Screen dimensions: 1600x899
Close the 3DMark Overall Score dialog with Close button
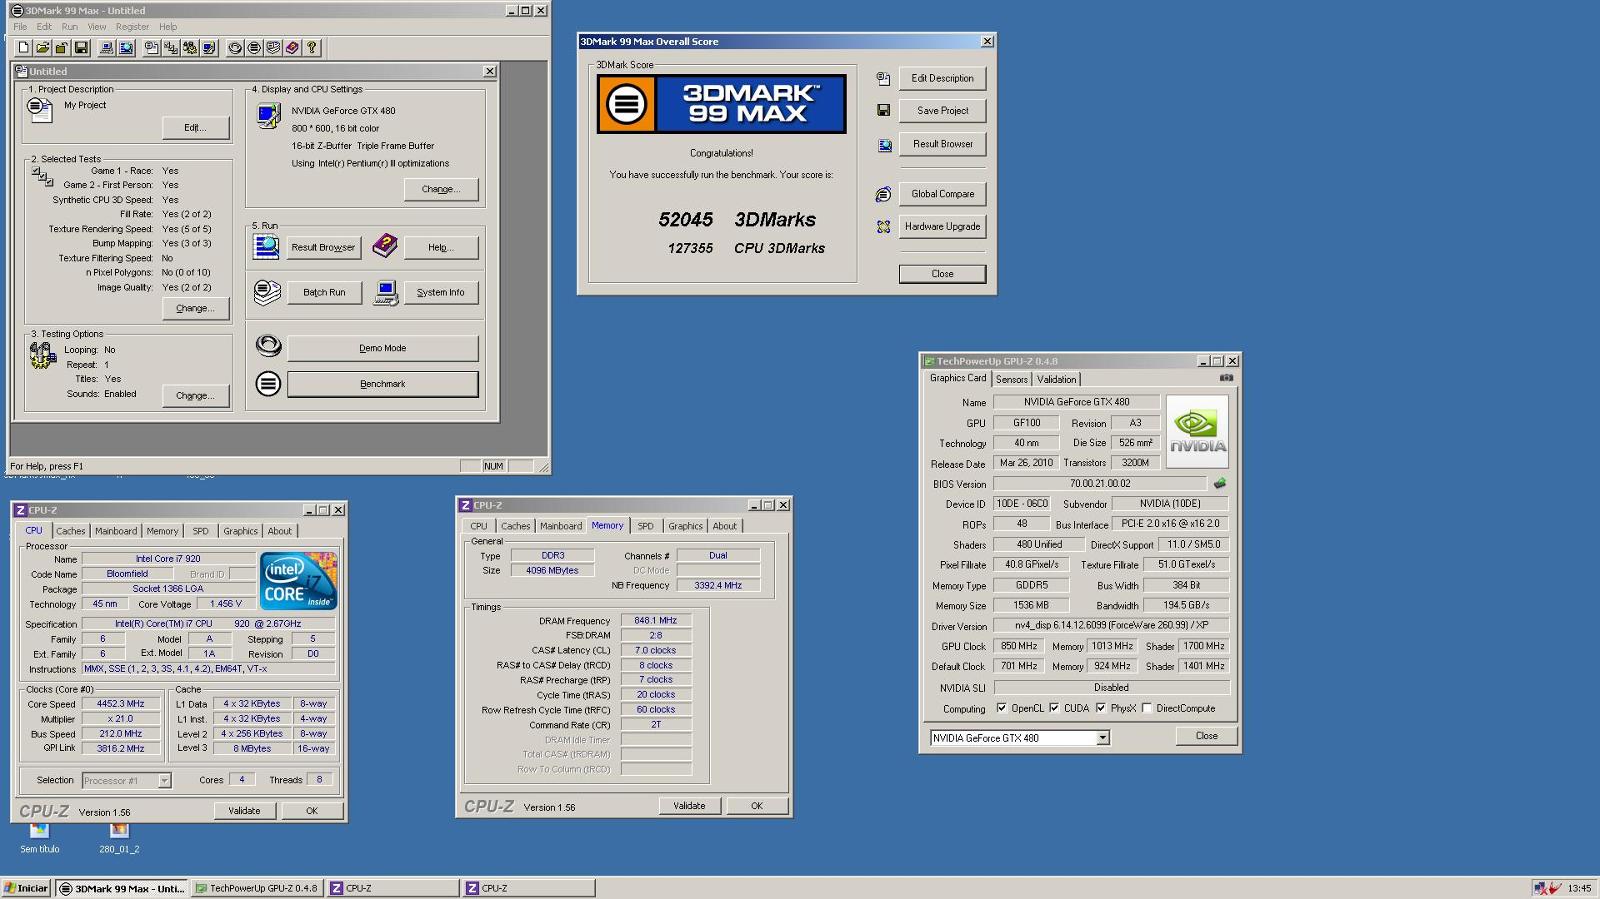coord(942,273)
